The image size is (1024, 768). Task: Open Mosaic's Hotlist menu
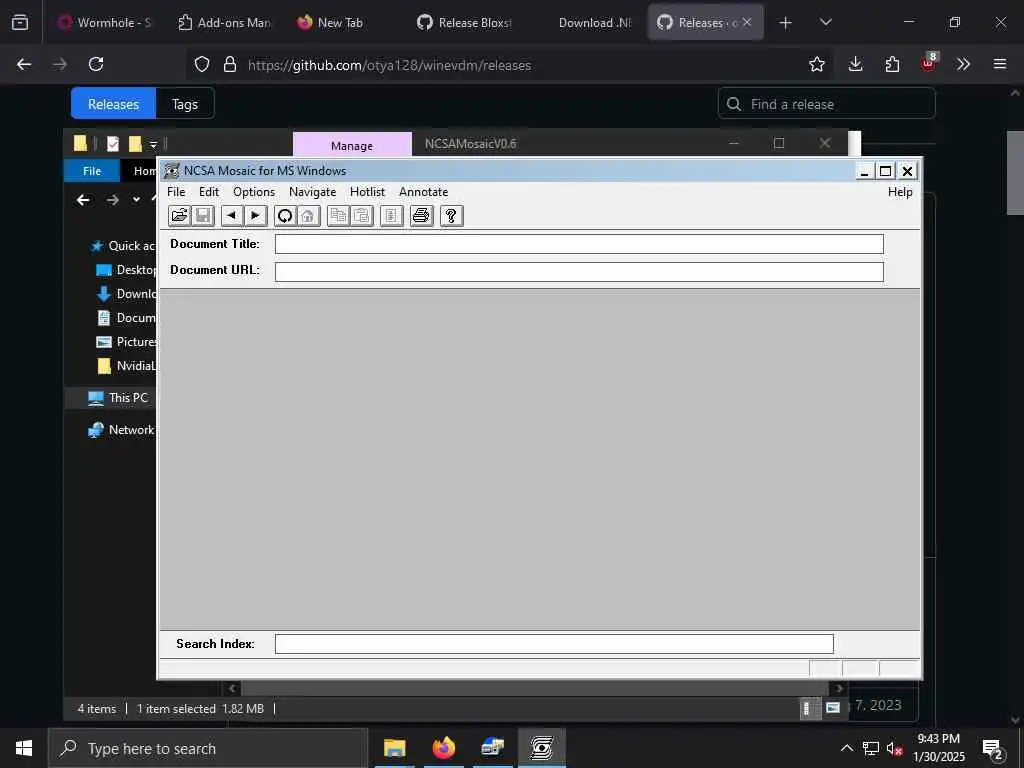point(367,192)
